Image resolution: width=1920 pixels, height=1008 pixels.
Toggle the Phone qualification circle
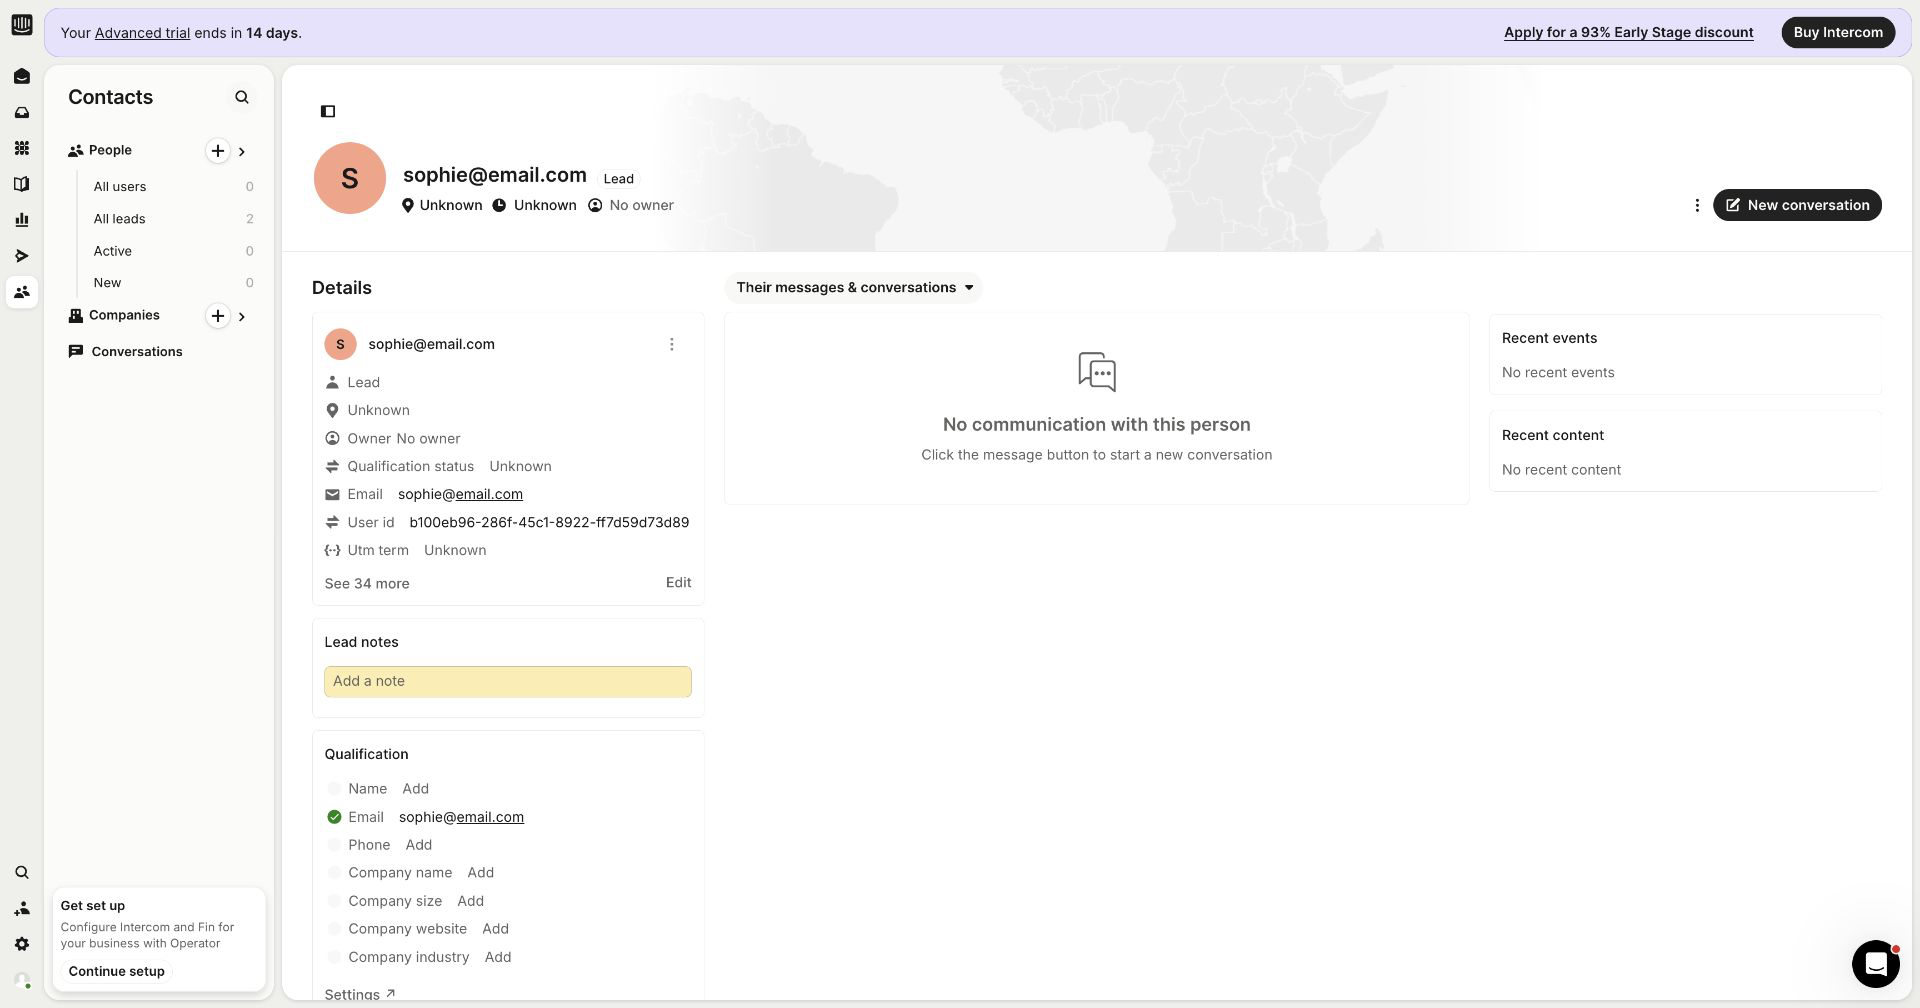click(x=335, y=845)
